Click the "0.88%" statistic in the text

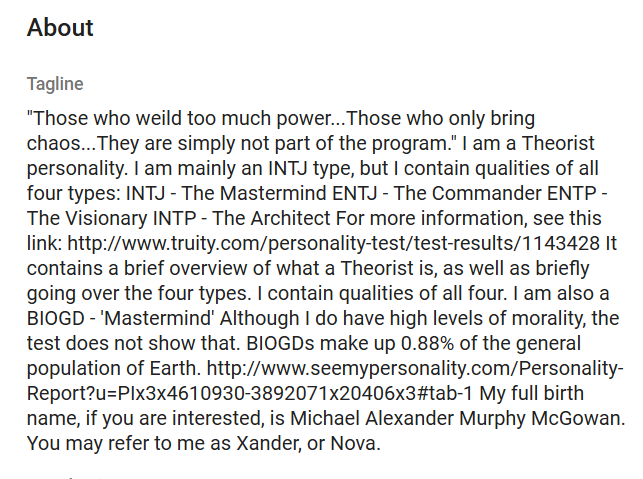tap(427, 343)
